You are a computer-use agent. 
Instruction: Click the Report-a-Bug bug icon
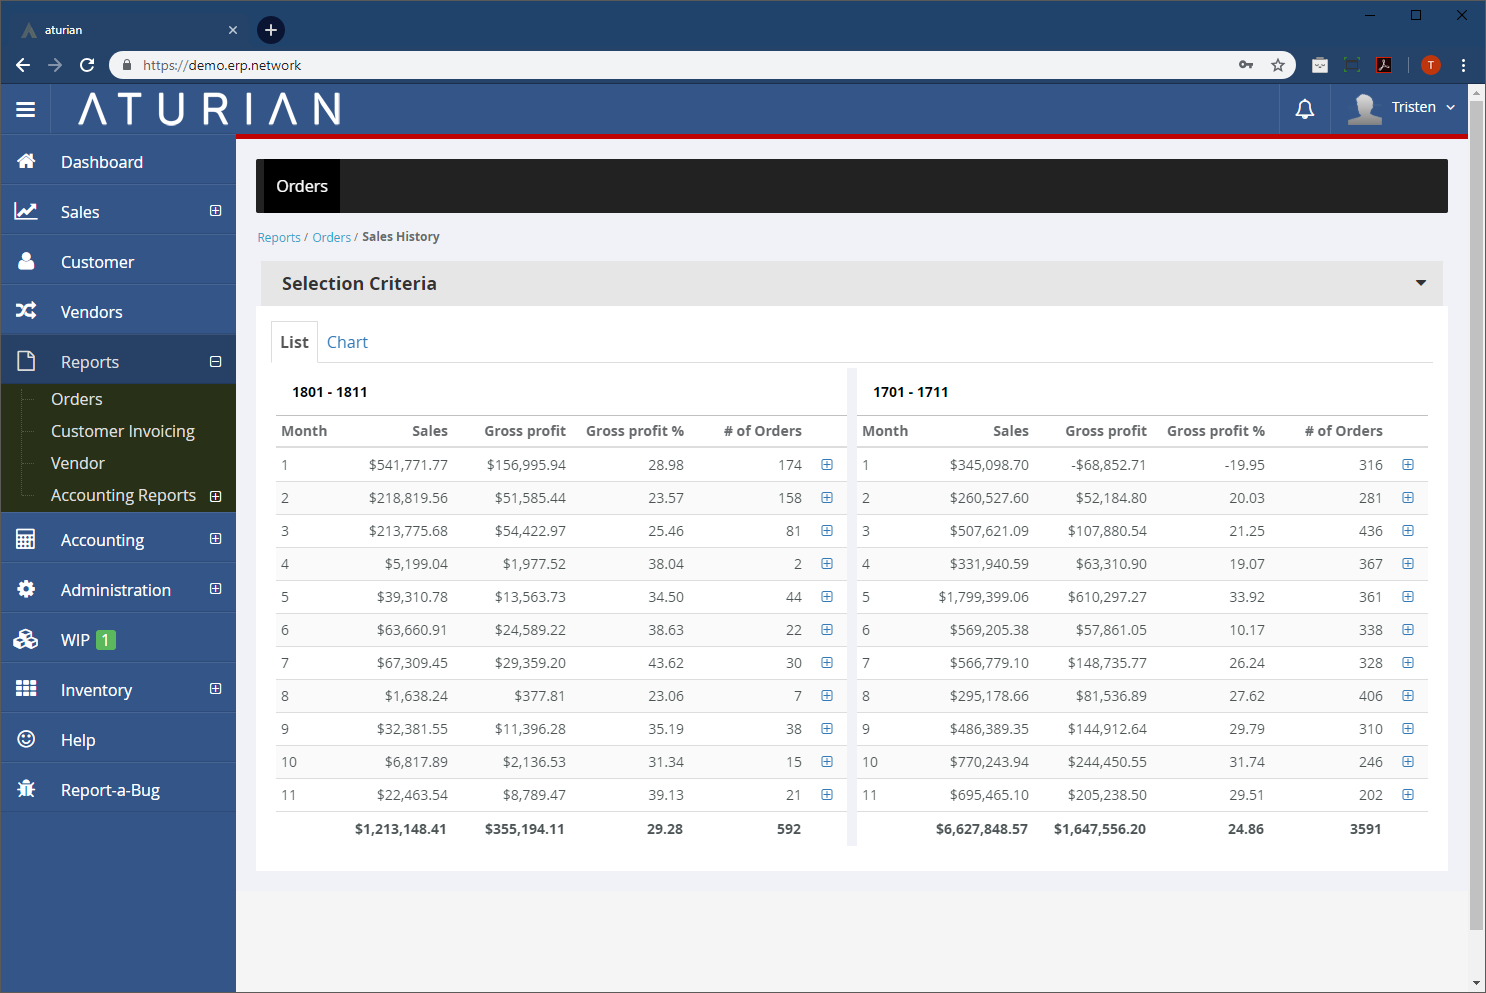coord(27,789)
